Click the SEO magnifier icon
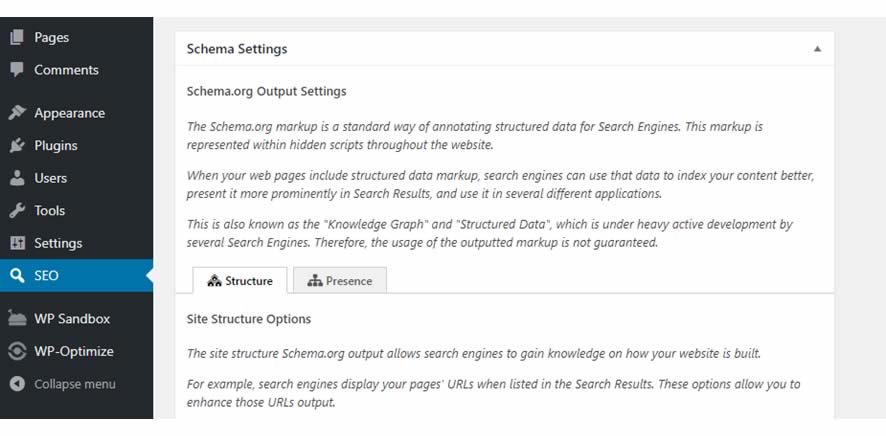 coord(17,276)
